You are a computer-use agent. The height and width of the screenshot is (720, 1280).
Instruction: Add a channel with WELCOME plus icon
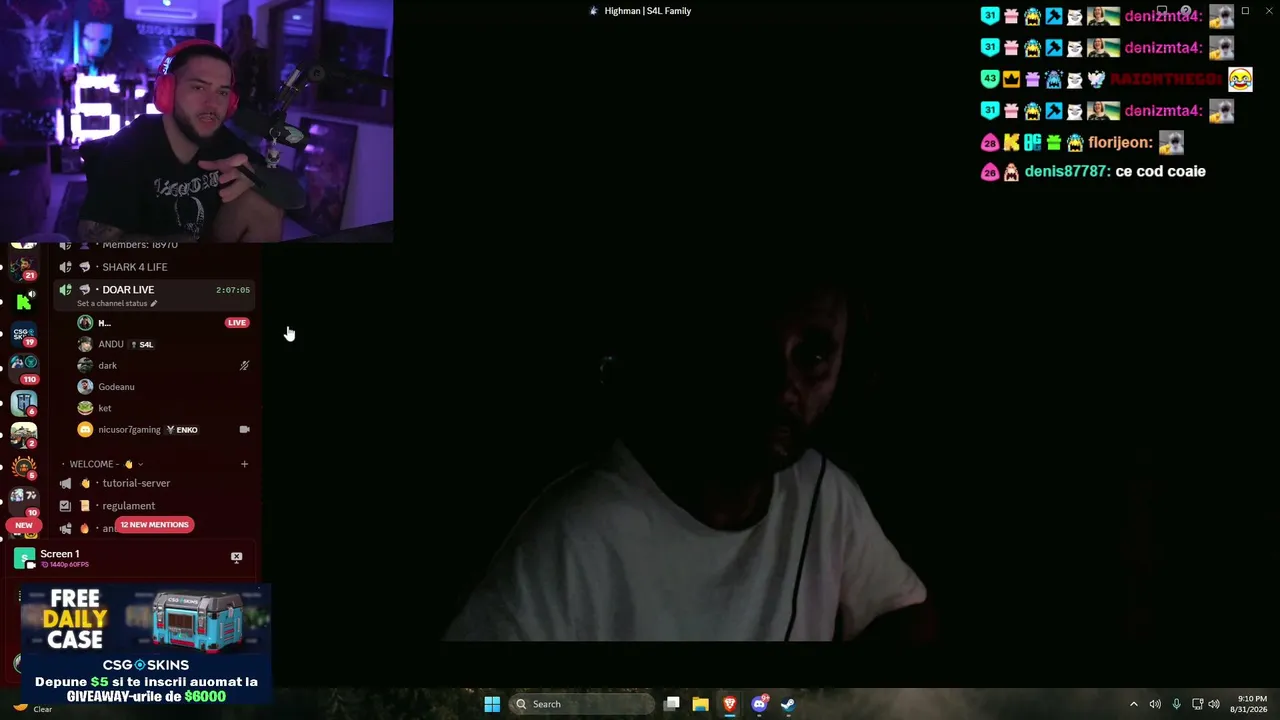click(x=244, y=464)
